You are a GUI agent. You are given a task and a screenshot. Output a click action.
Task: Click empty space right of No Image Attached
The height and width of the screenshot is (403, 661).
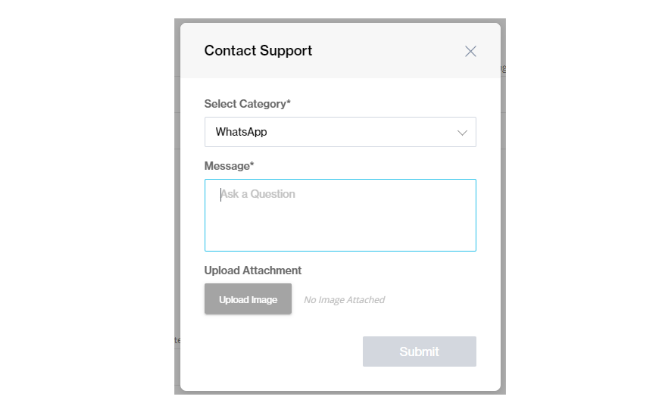(x=440, y=300)
